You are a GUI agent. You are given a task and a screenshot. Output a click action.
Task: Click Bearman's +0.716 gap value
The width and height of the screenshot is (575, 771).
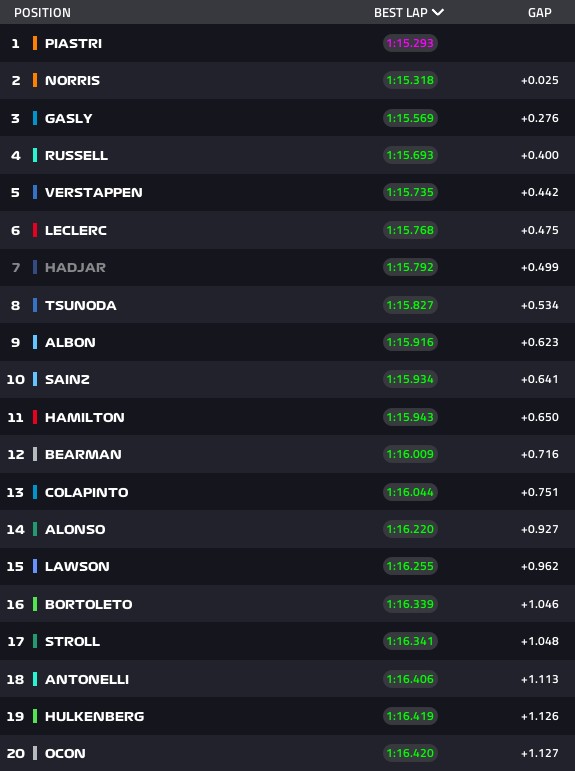pyautogui.click(x=540, y=454)
